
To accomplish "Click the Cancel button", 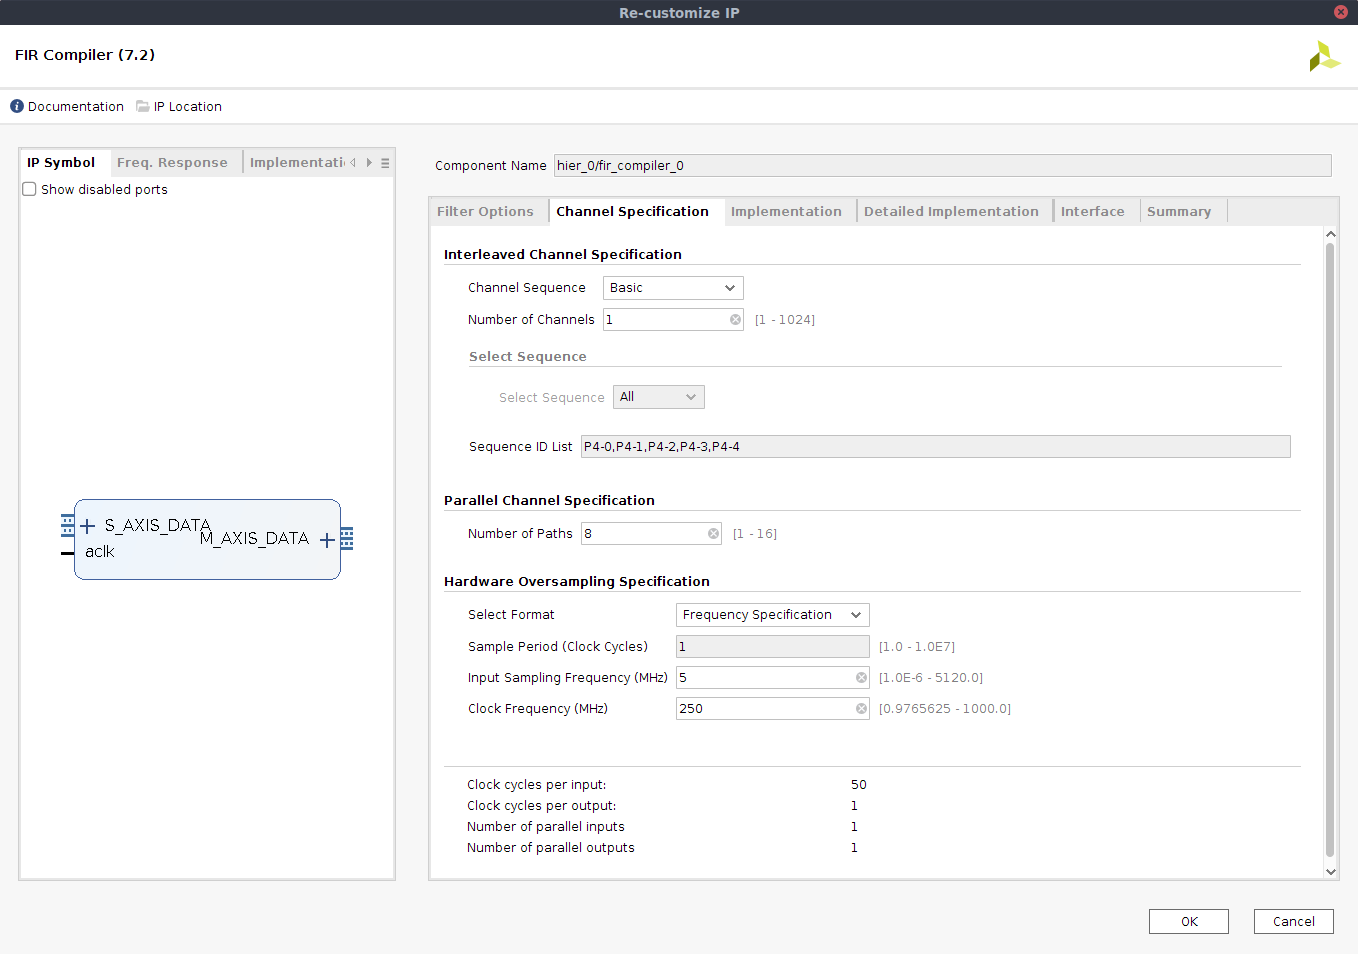I will (x=1294, y=922).
